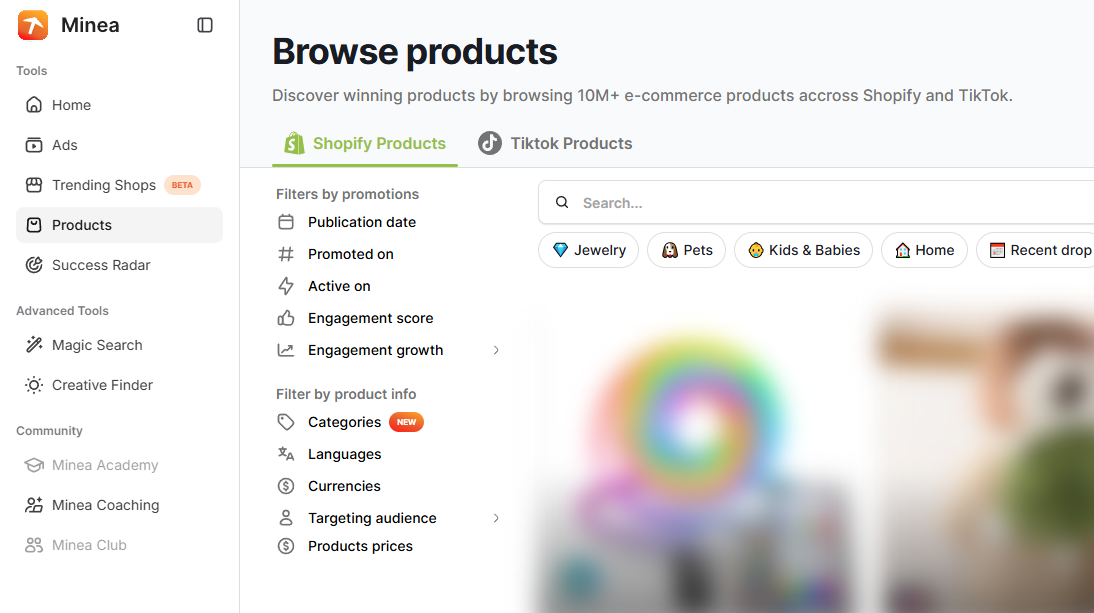Open the Home sidebar icon
The image size is (1094, 613).
34,105
